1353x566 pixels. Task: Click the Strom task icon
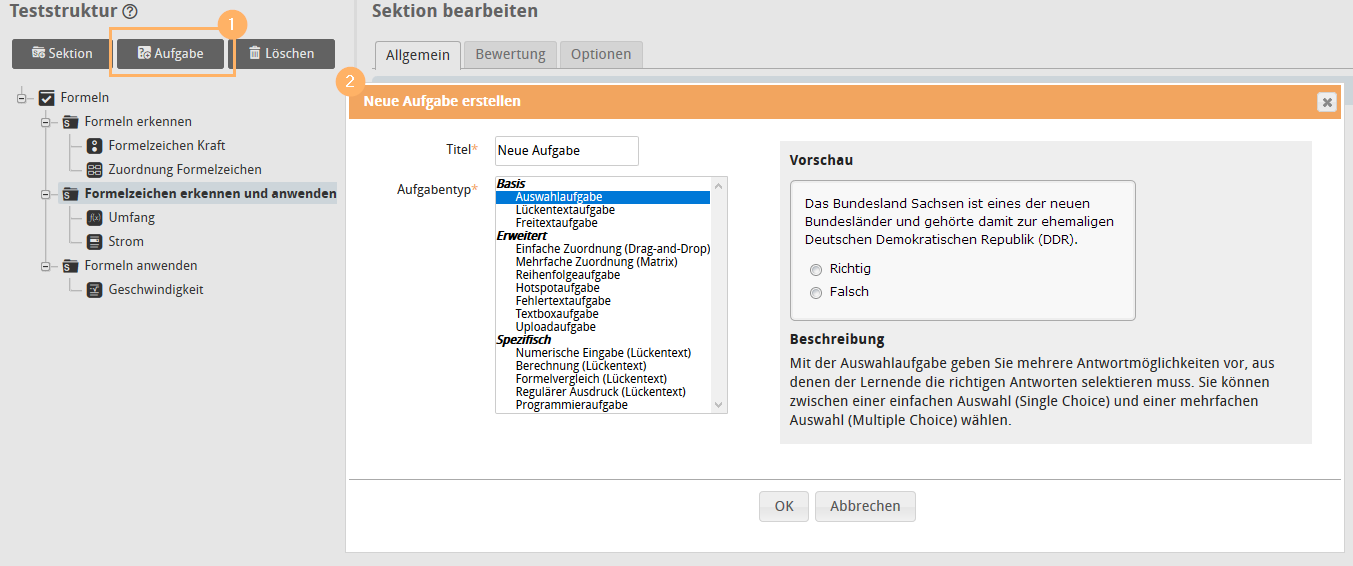pyautogui.click(x=94, y=242)
